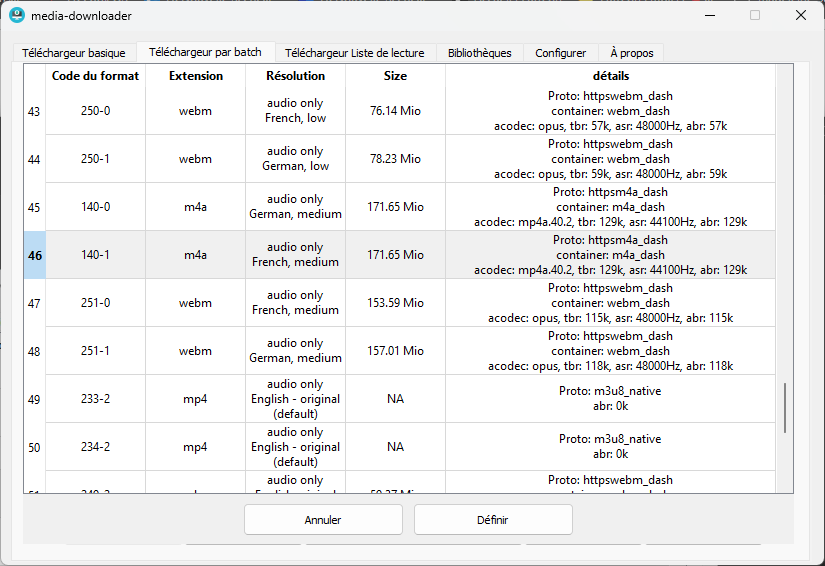Screen dimensions: 825x566
Task: Select format code 140-0 cell
Action: coord(95,207)
